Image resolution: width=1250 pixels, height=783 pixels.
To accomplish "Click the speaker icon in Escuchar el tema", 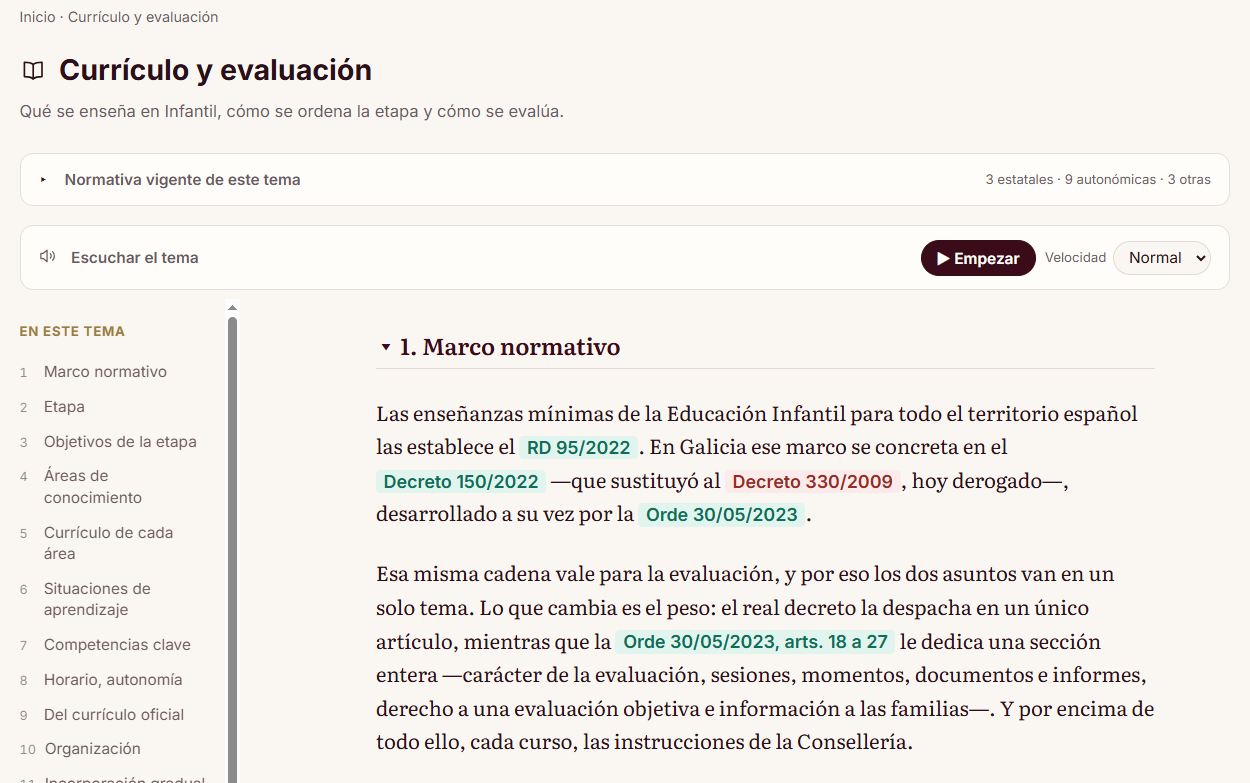I will click(47, 257).
